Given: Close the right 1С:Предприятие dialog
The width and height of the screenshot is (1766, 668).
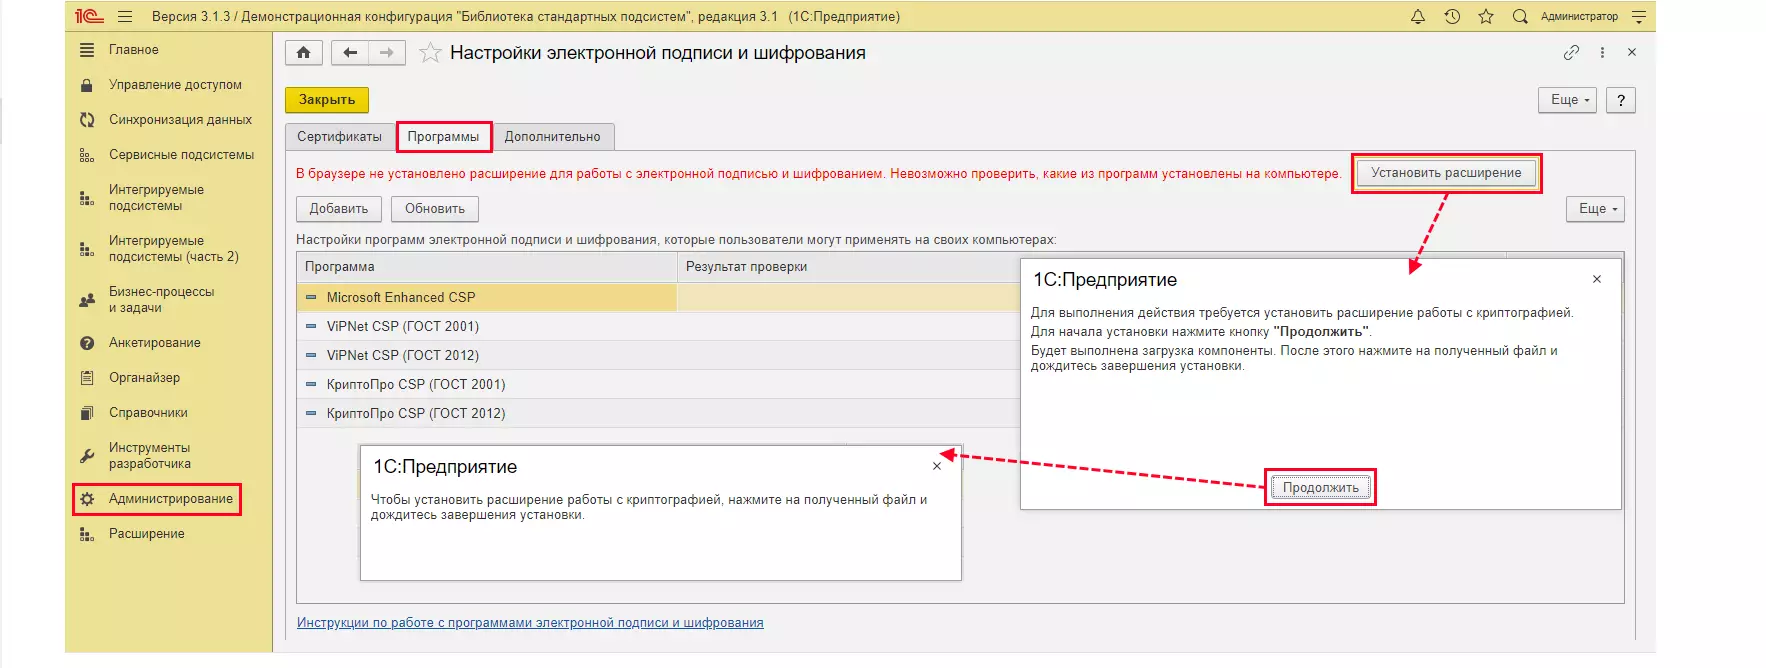Looking at the screenshot, I should [x=1597, y=279].
